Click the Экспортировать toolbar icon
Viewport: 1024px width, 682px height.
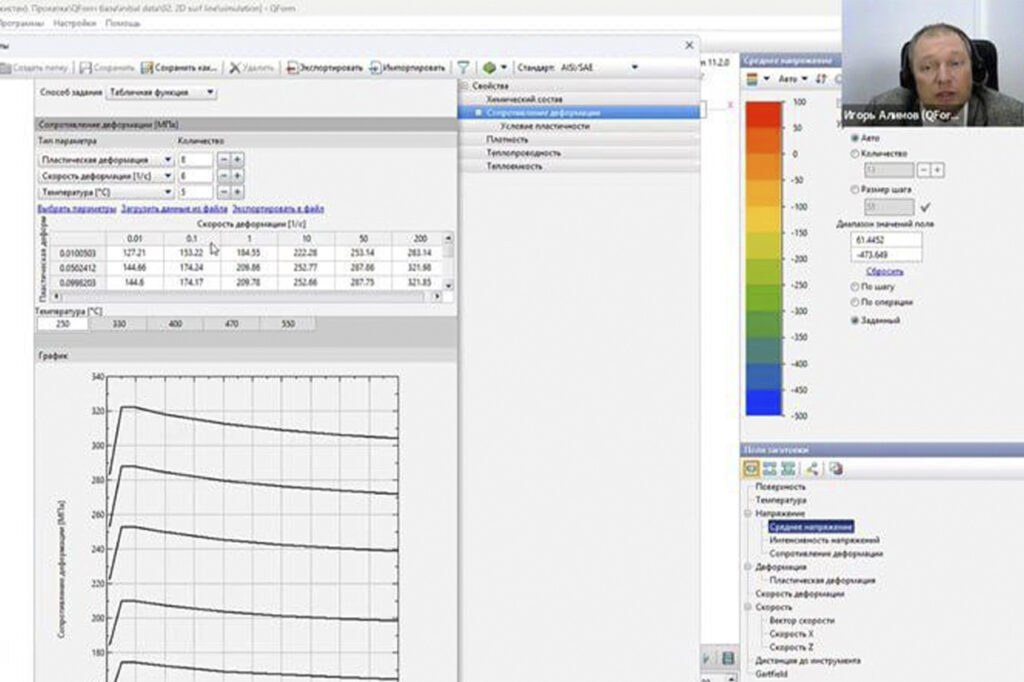[293, 68]
